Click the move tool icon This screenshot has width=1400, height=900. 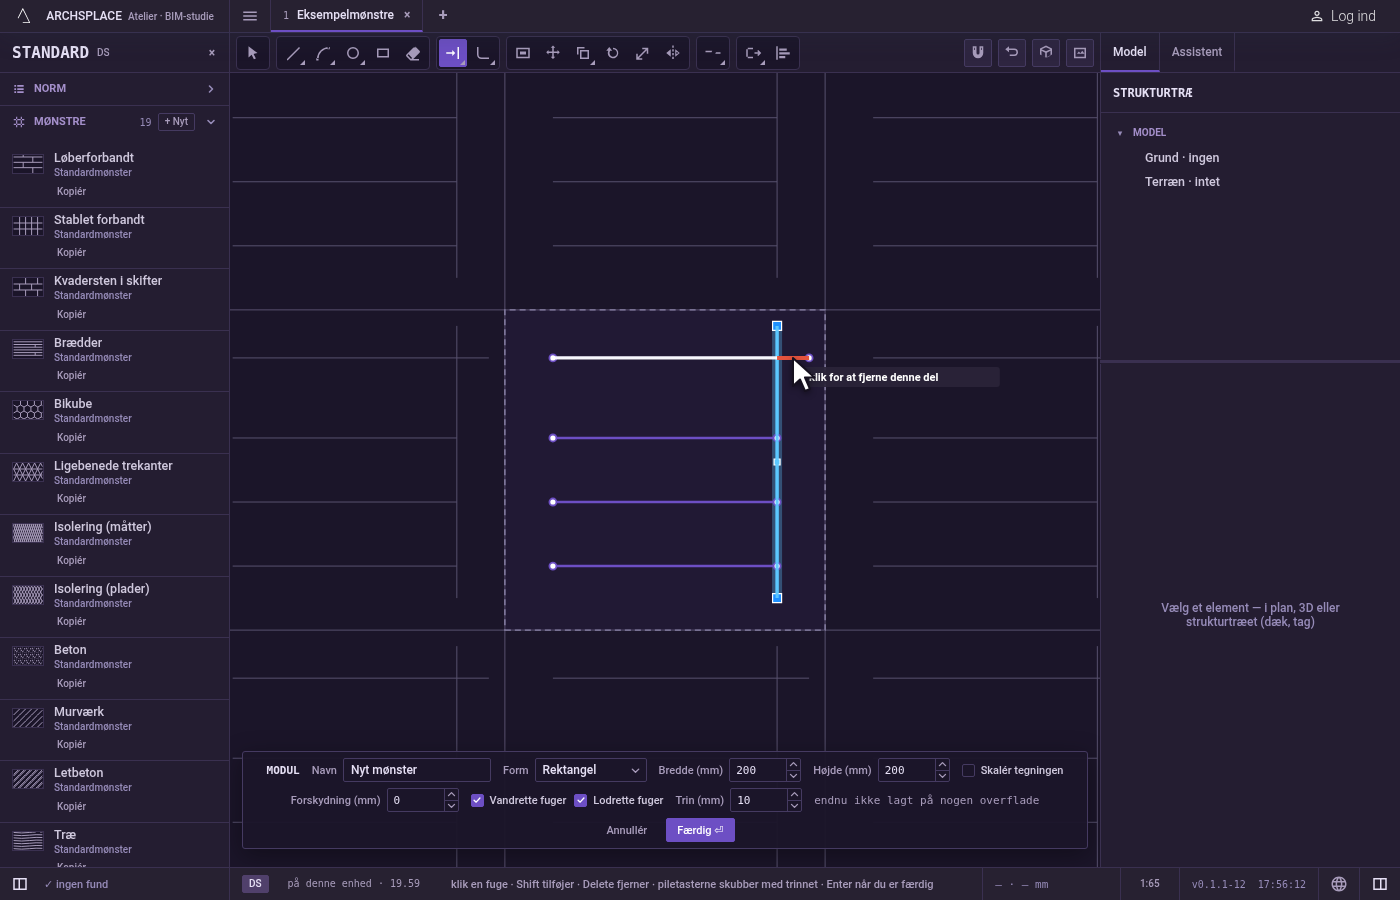coord(553,53)
